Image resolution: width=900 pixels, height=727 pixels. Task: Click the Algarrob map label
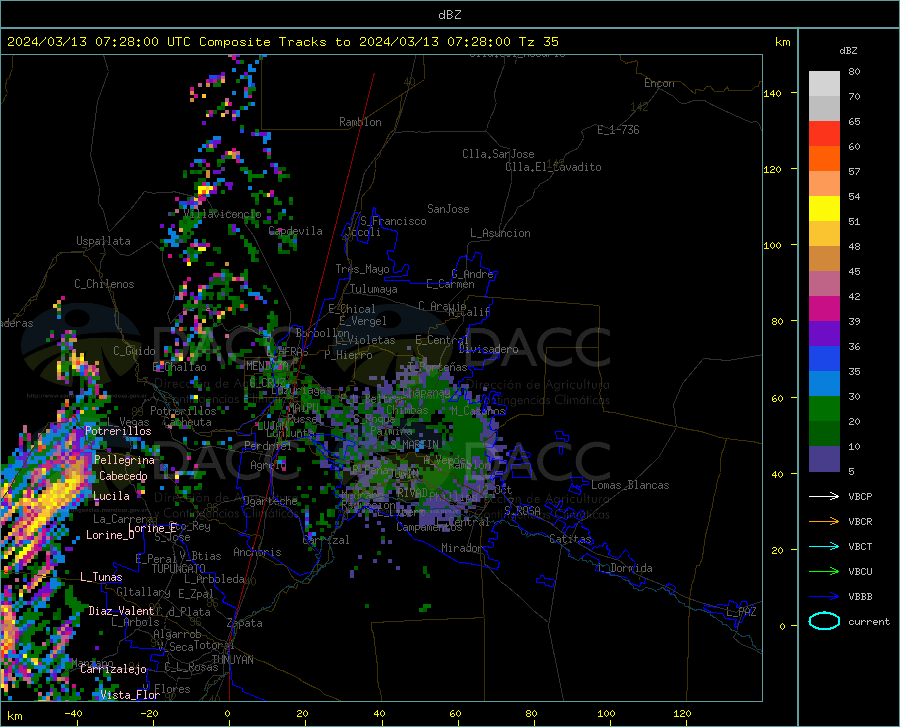[177, 634]
